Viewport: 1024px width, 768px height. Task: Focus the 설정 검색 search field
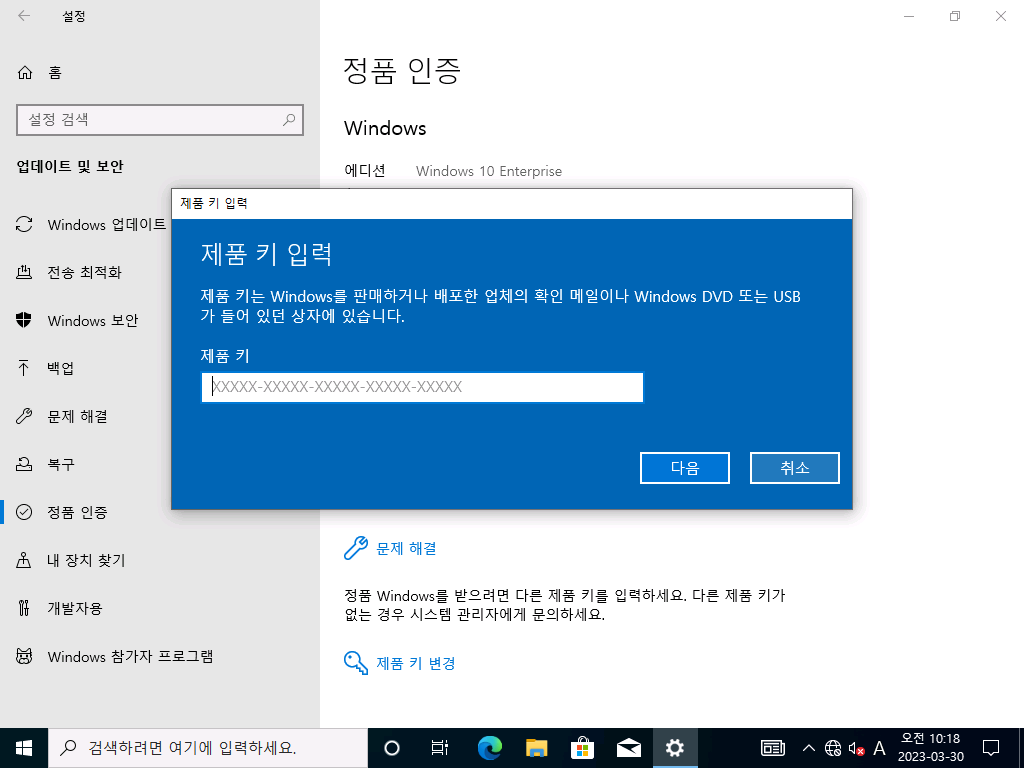tap(159, 120)
